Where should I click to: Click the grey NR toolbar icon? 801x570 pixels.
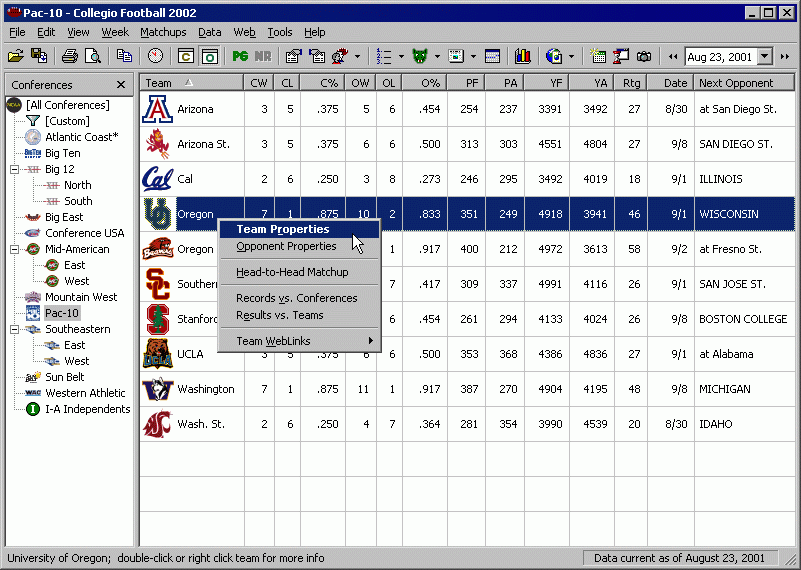[263, 56]
